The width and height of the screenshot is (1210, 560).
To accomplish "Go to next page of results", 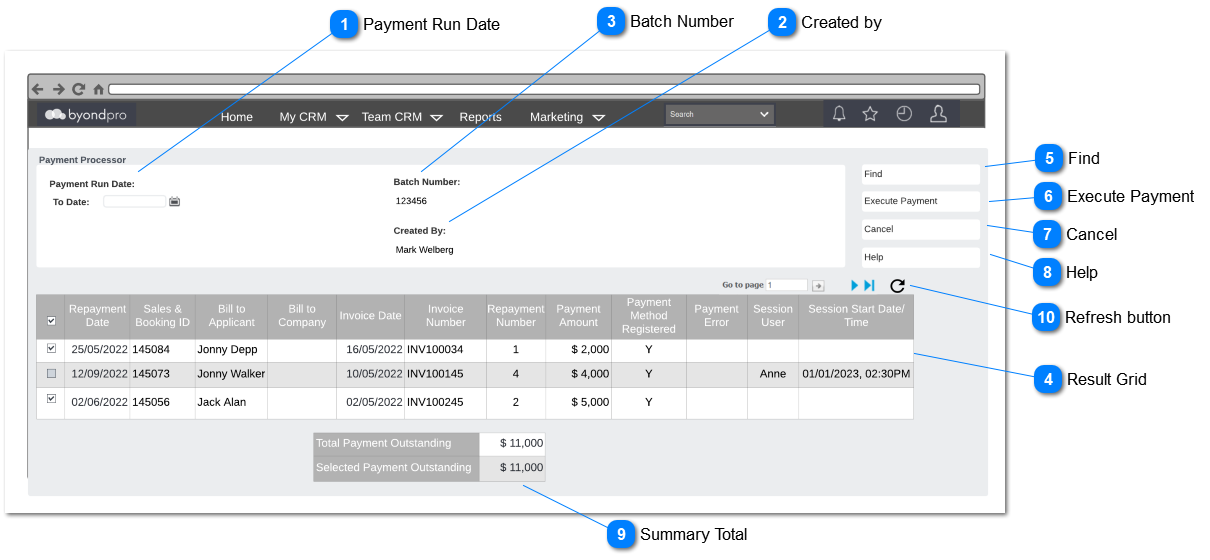I will tap(855, 285).
